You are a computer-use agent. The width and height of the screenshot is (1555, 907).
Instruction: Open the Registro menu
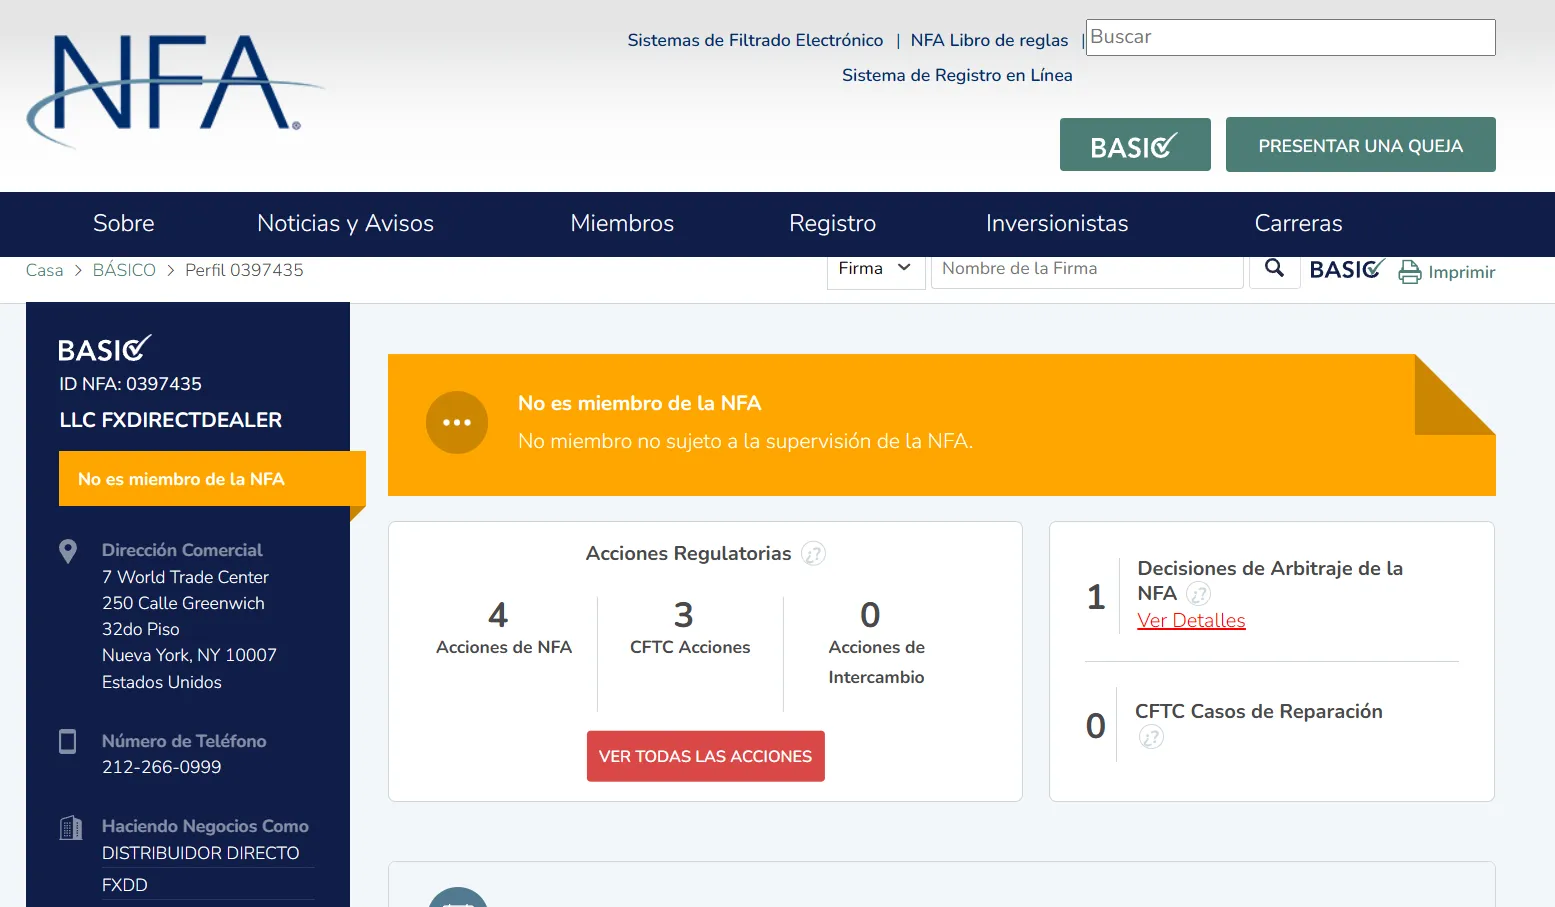[x=832, y=223]
